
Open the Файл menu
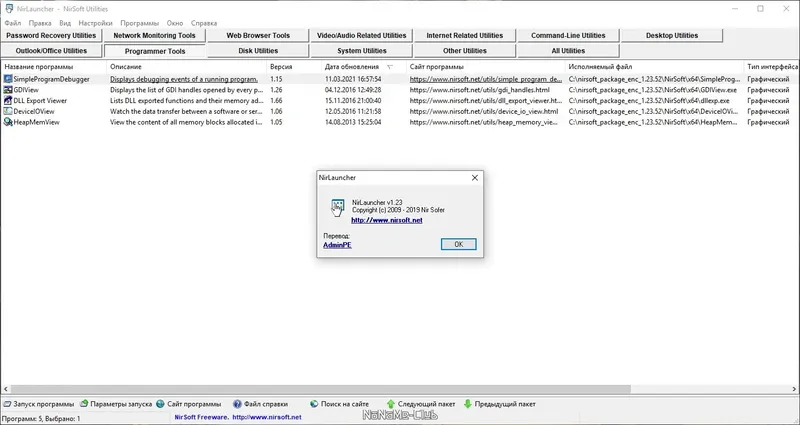[13, 23]
